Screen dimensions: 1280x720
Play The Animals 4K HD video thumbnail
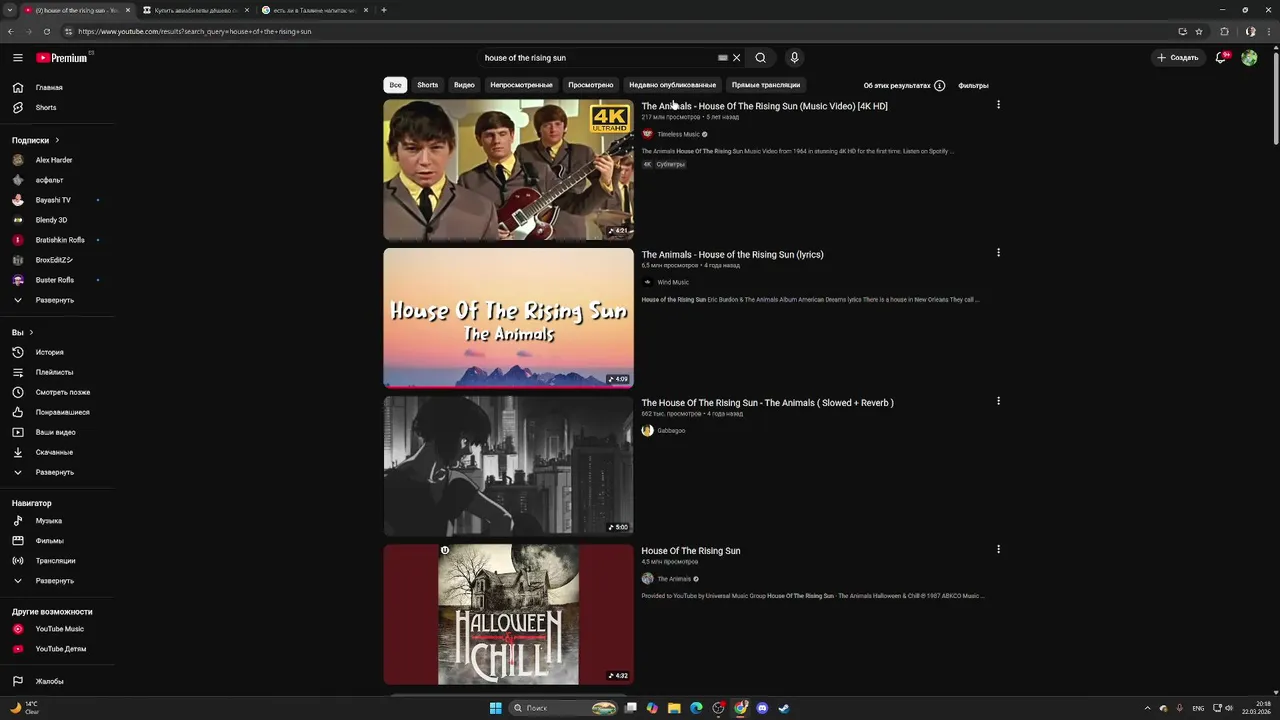pos(508,169)
